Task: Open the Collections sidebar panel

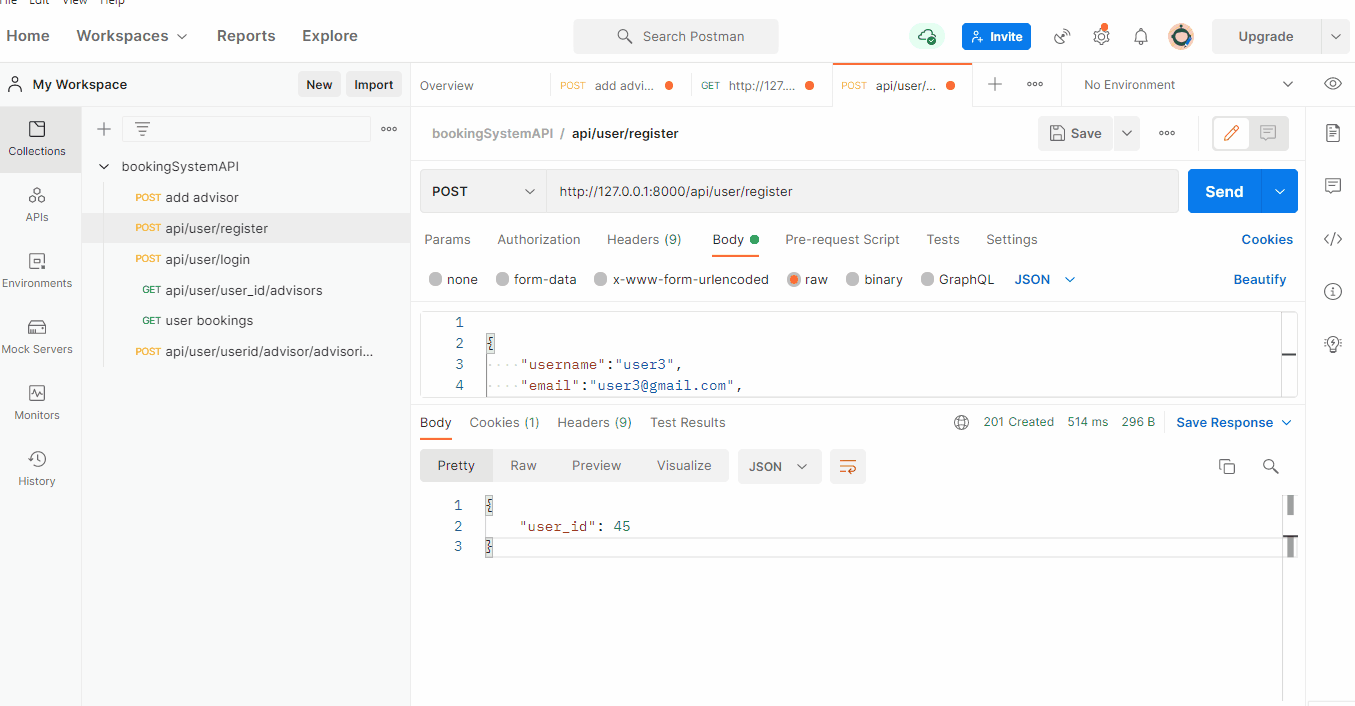Action: (37, 138)
